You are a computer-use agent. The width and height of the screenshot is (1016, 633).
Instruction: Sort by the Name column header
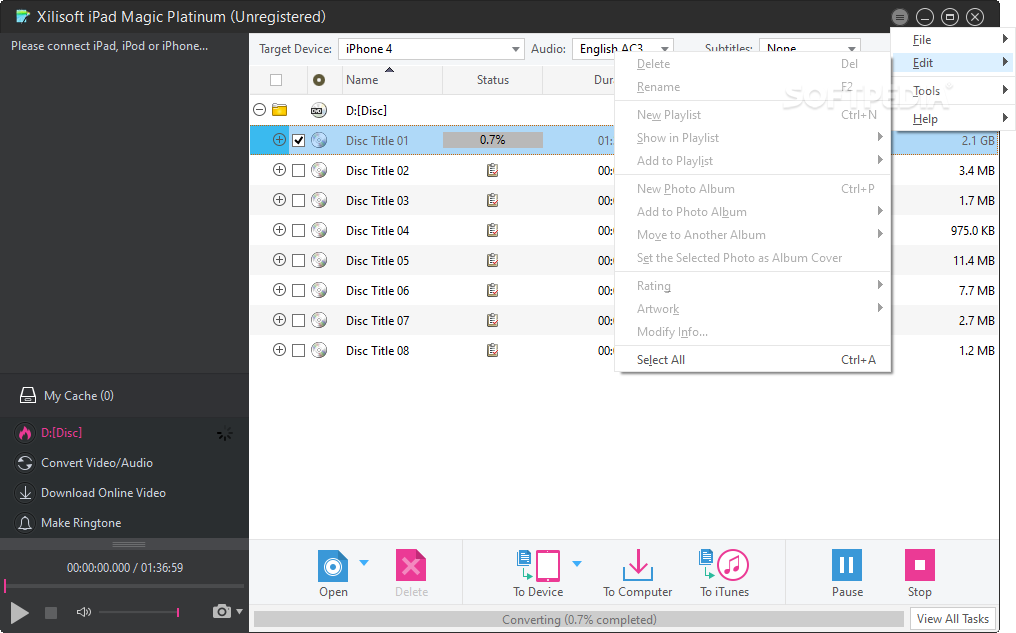click(x=392, y=80)
